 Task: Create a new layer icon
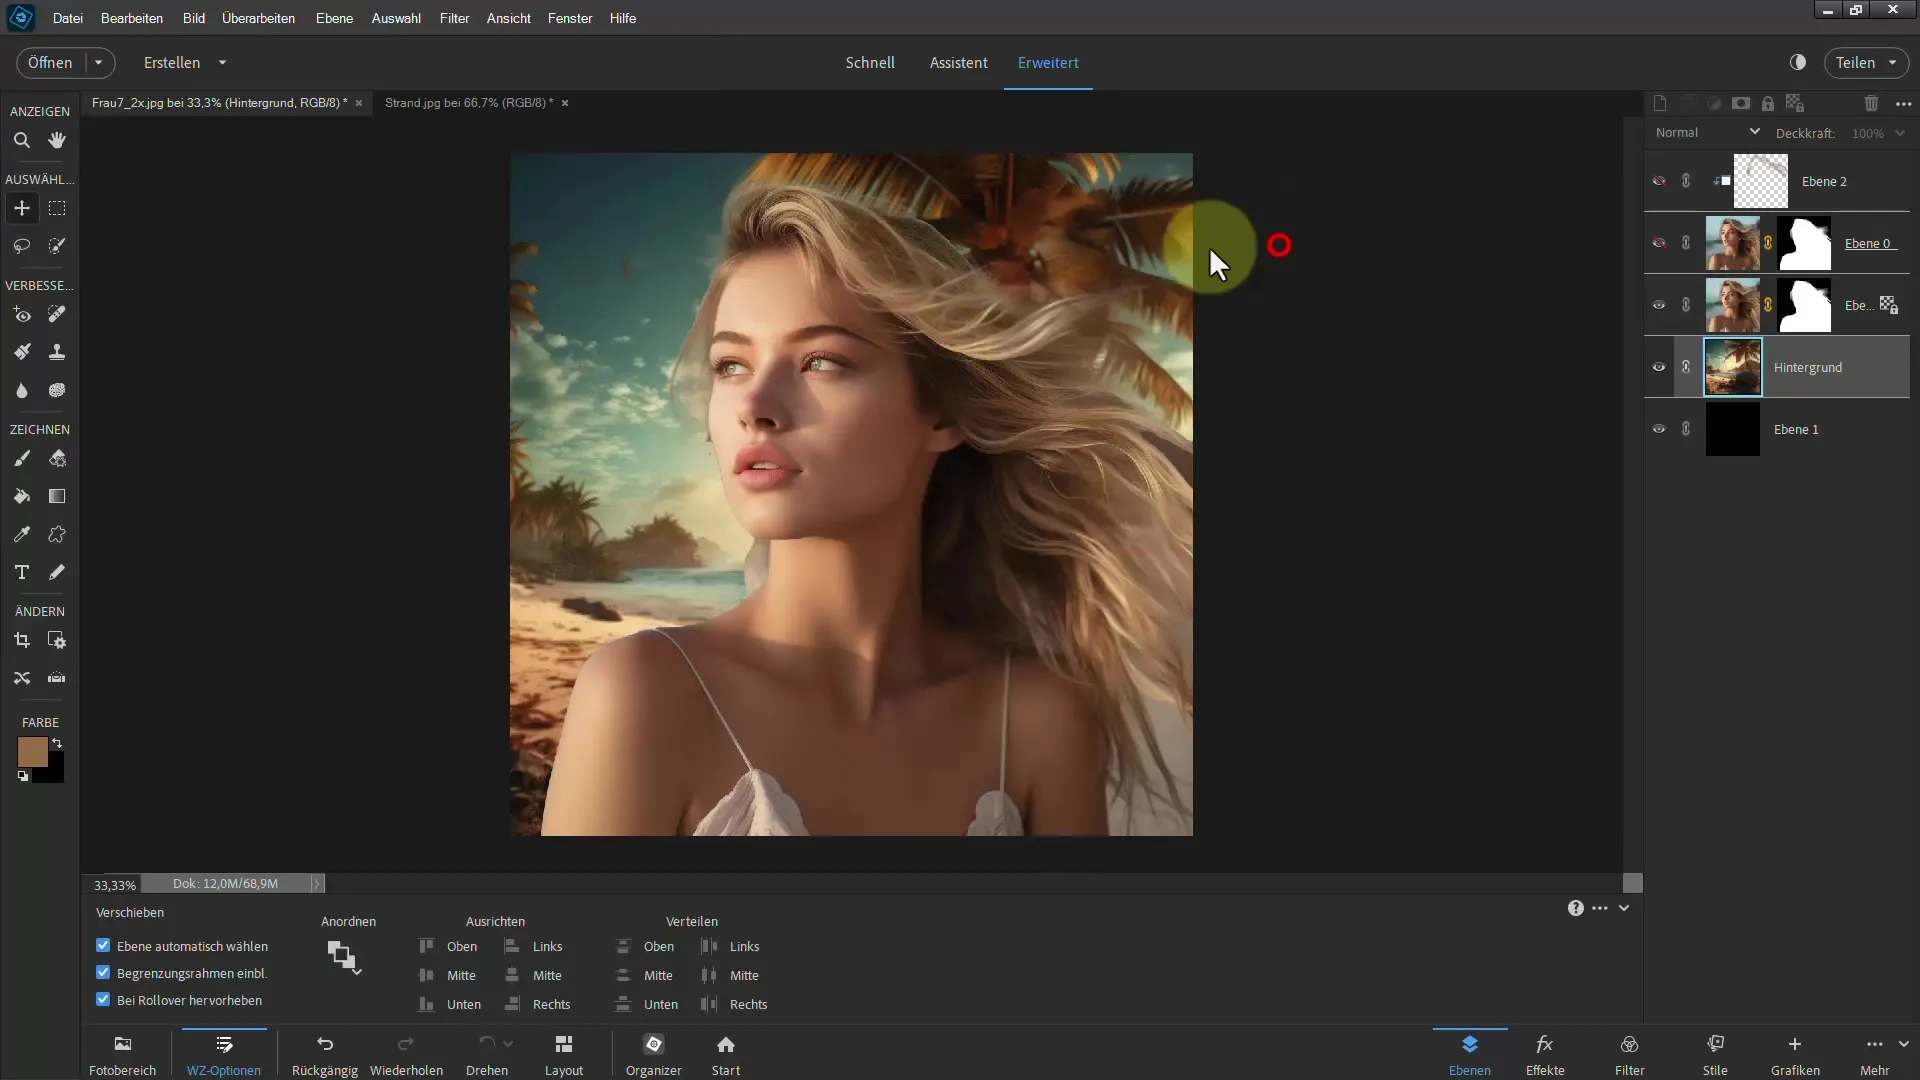(x=1660, y=103)
